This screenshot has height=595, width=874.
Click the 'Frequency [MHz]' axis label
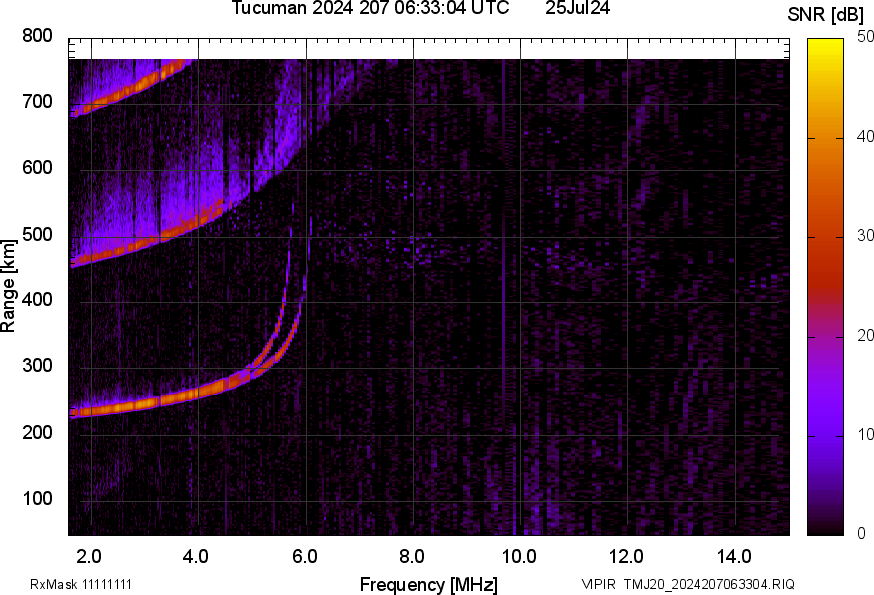(429, 585)
